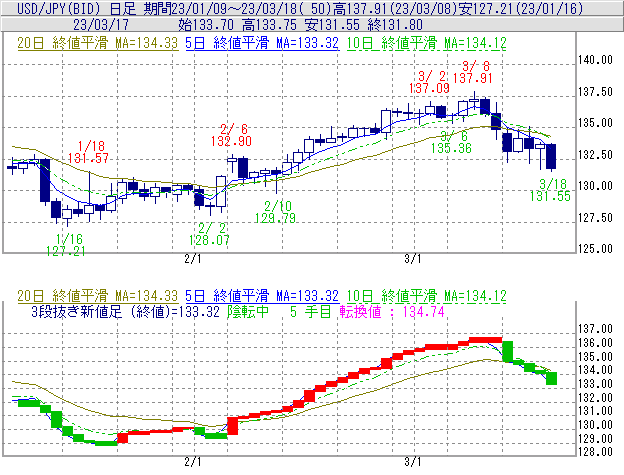Click the 2/10 129.79 low annotation
Screen dimensions: 624x475
pos(275,212)
